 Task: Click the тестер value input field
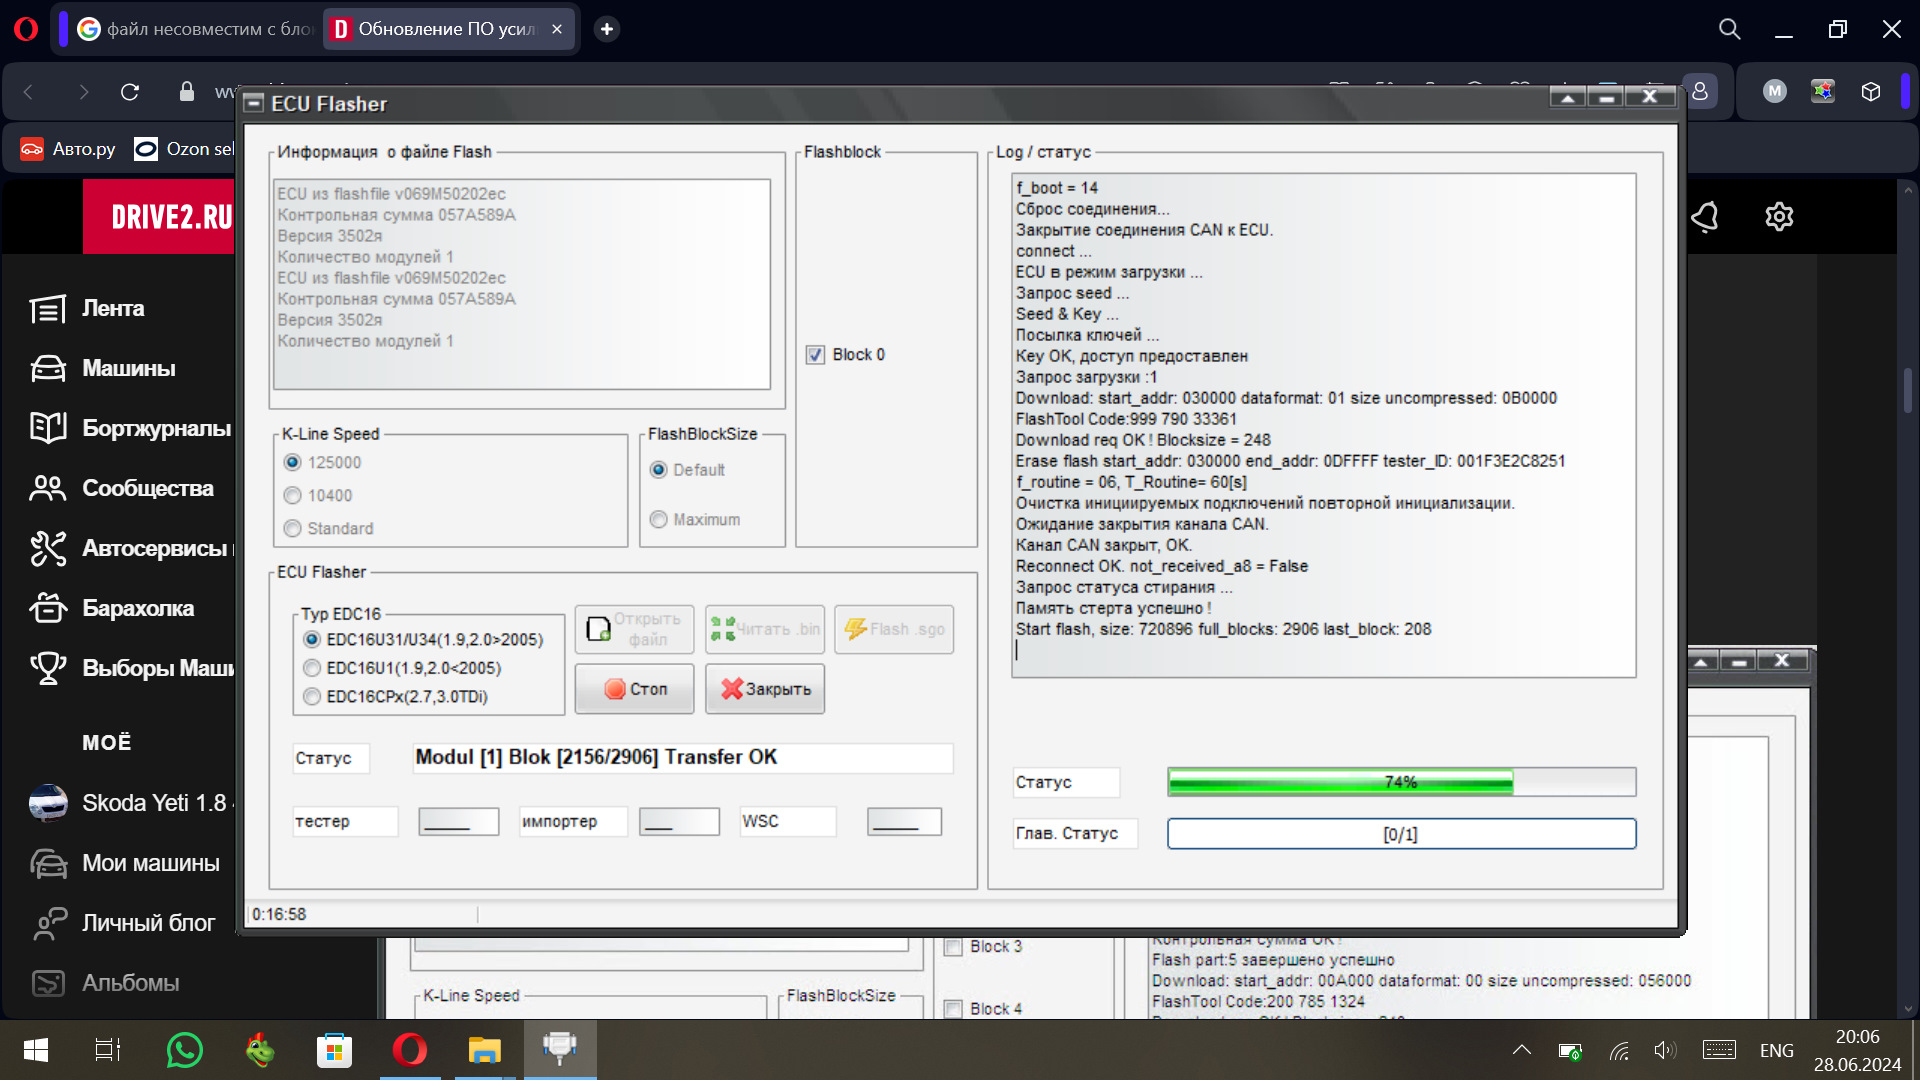click(x=458, y=822)
